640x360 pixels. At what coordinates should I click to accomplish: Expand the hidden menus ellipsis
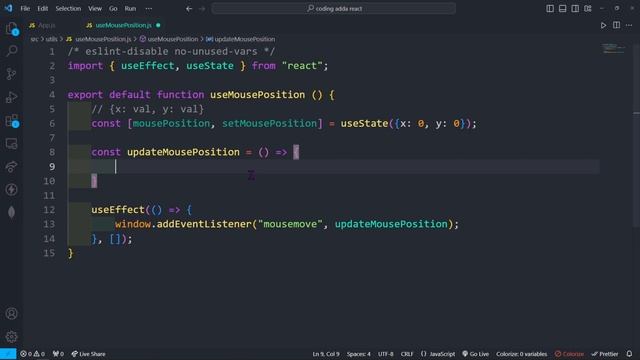(x=149, y=9)
